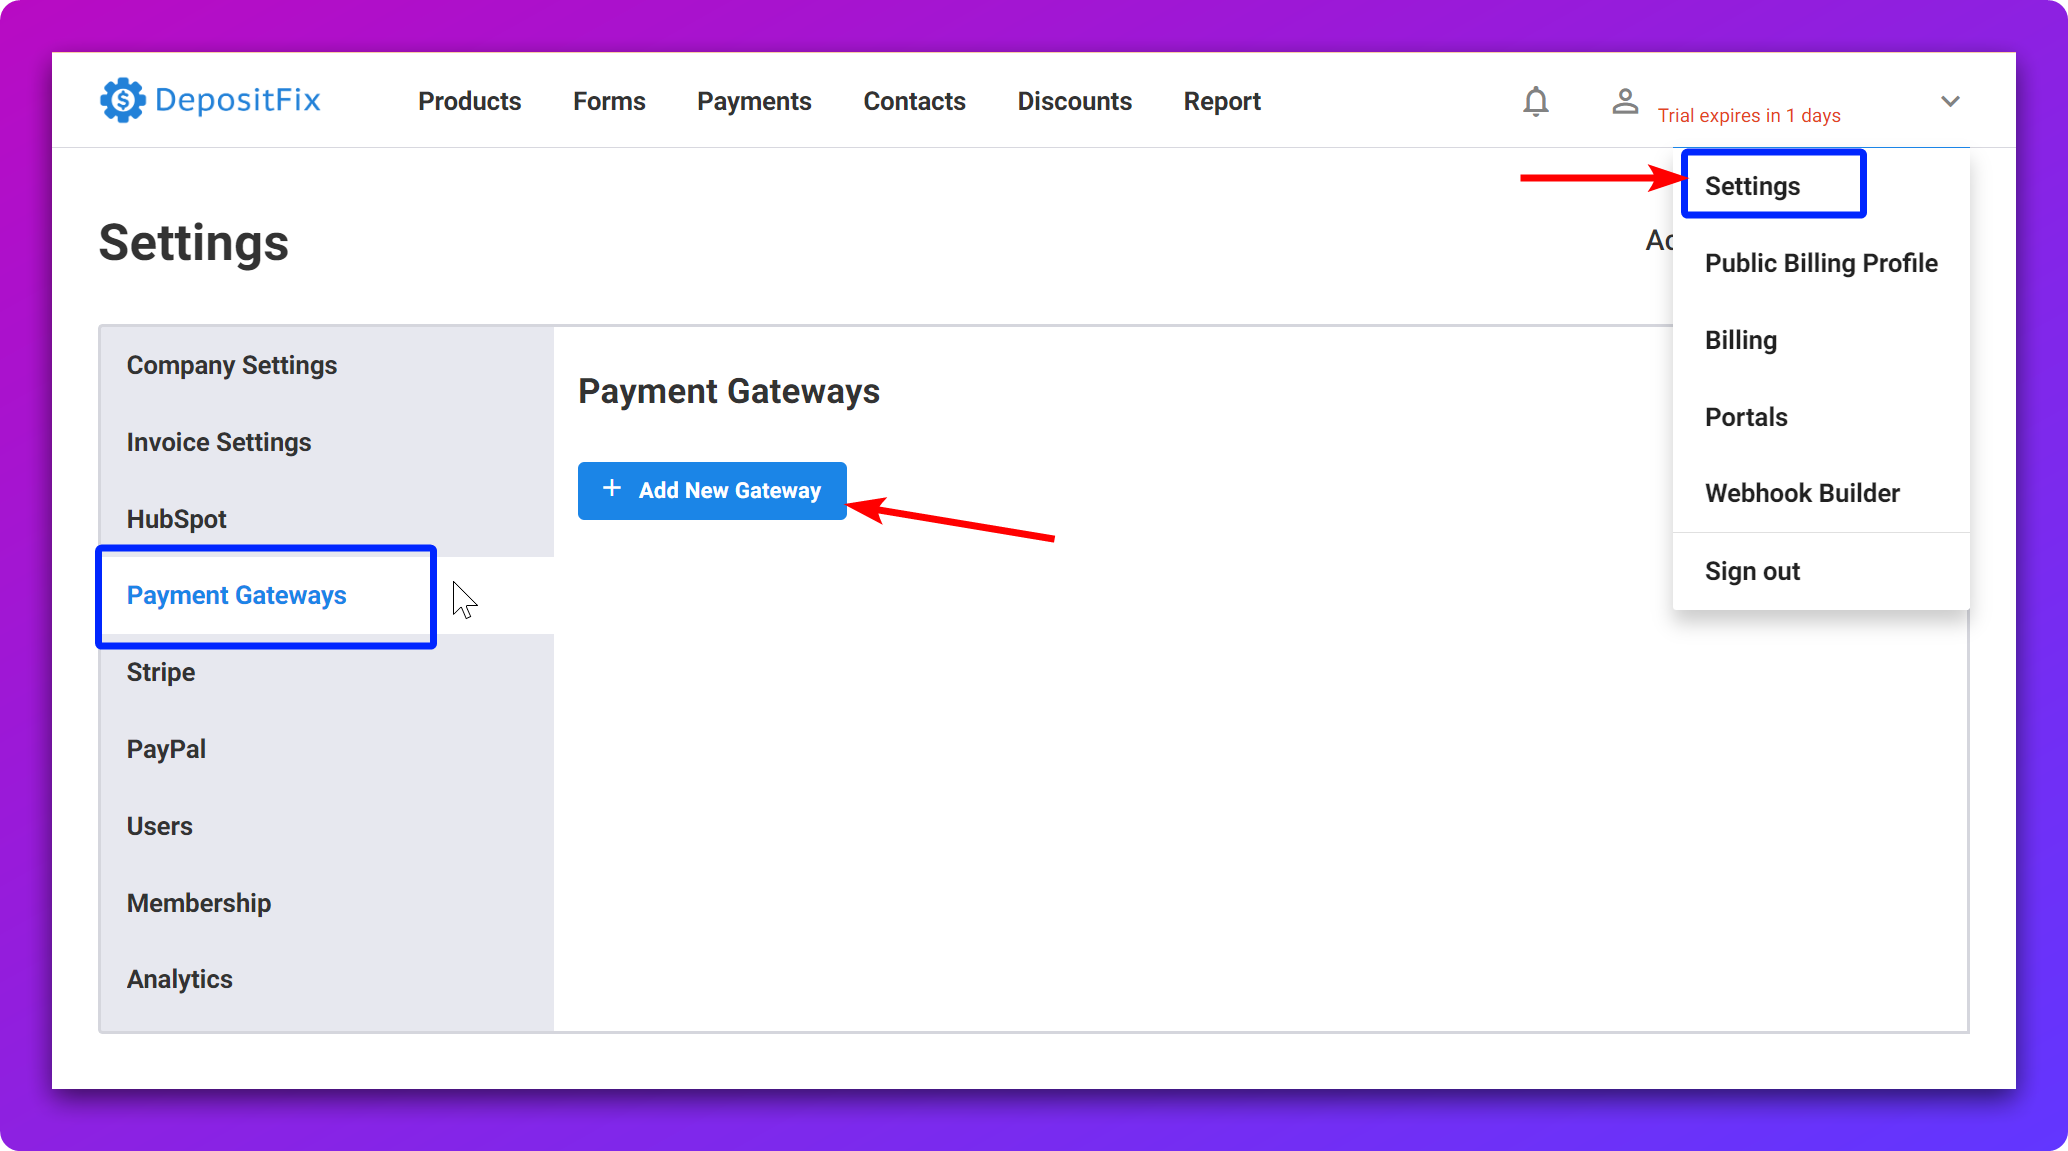Switch to Invoice Settings in sidebar
Screen dimensions: 2068x1151
326,442
